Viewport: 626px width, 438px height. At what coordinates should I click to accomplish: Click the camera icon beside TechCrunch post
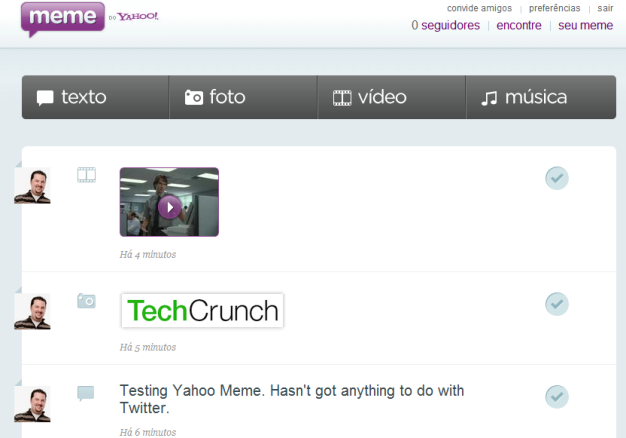[x=87, y=300]
